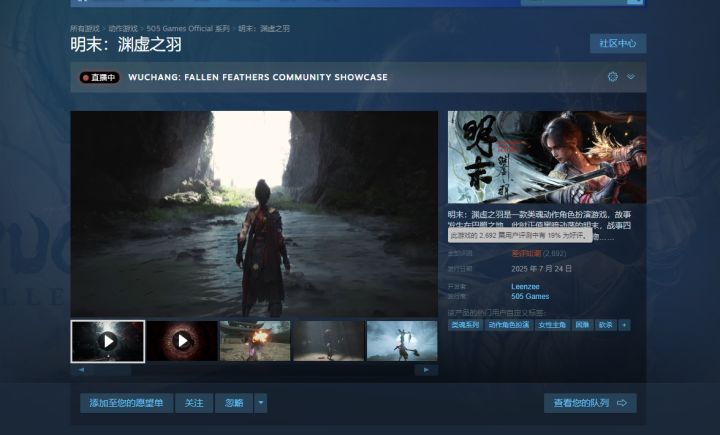This screenshot has width=720, height=435.
Task: Click the plus icon to add tags
Action: click(x=624, y=325)
